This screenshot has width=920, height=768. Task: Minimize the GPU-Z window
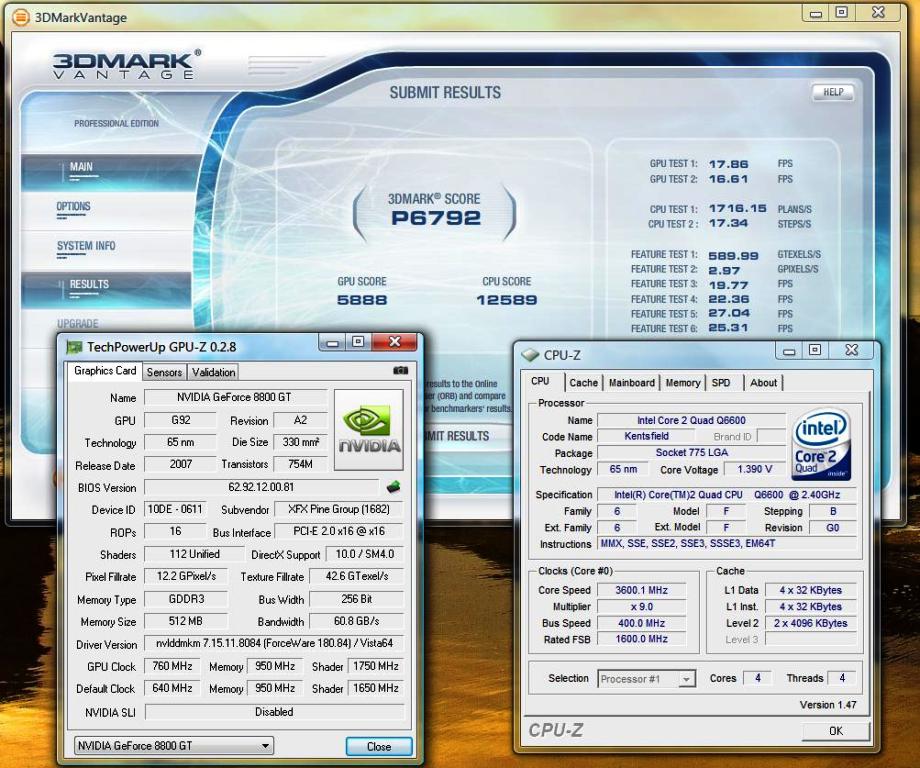(x=333, y=342)
